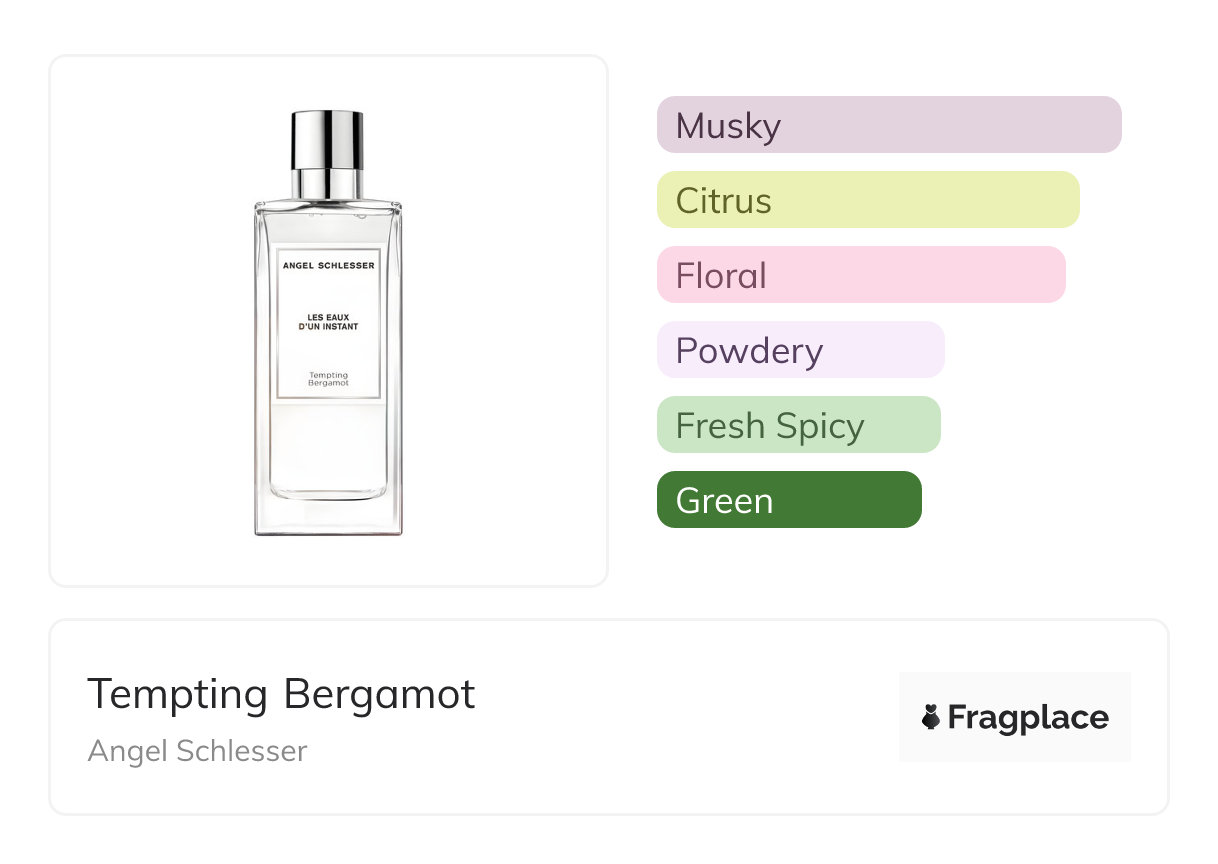Click the word Tempting in the product title
The width and height of the screenshot is (1218, 864).
coord(177,694)
